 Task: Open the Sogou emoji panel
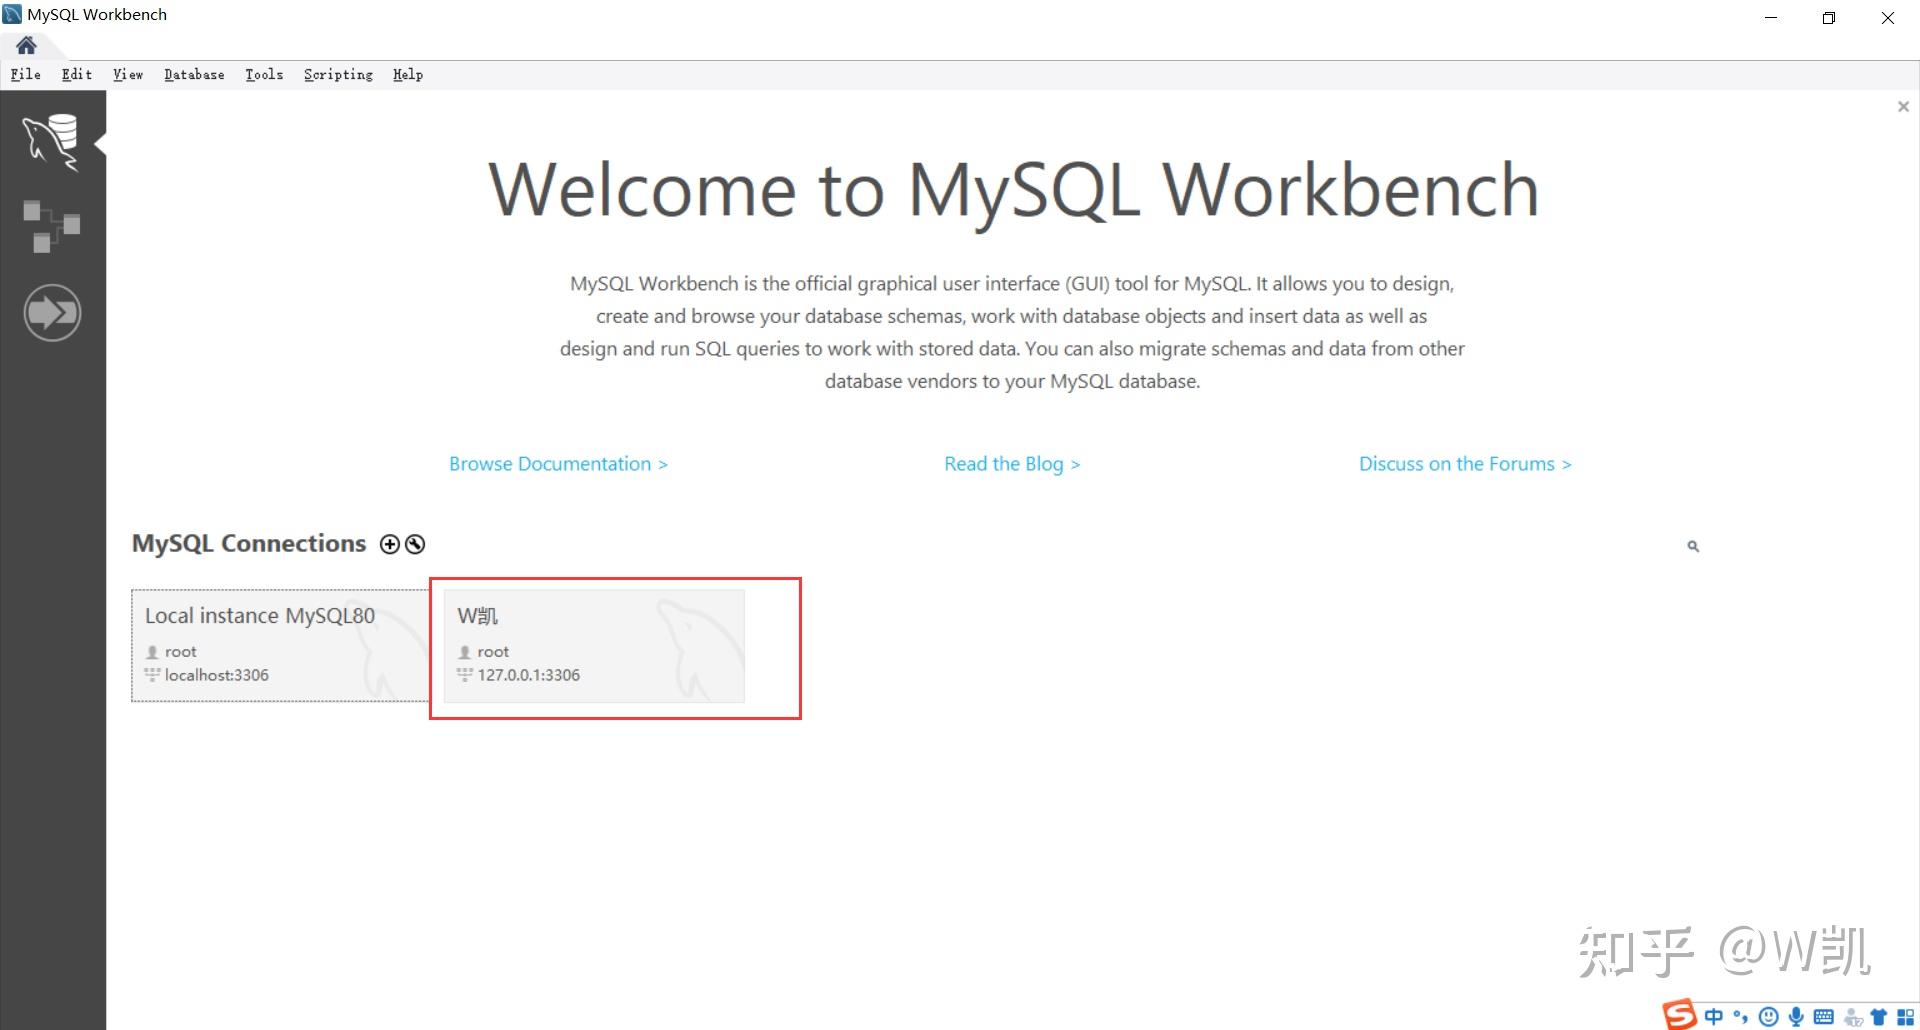pos(1768,1017)
